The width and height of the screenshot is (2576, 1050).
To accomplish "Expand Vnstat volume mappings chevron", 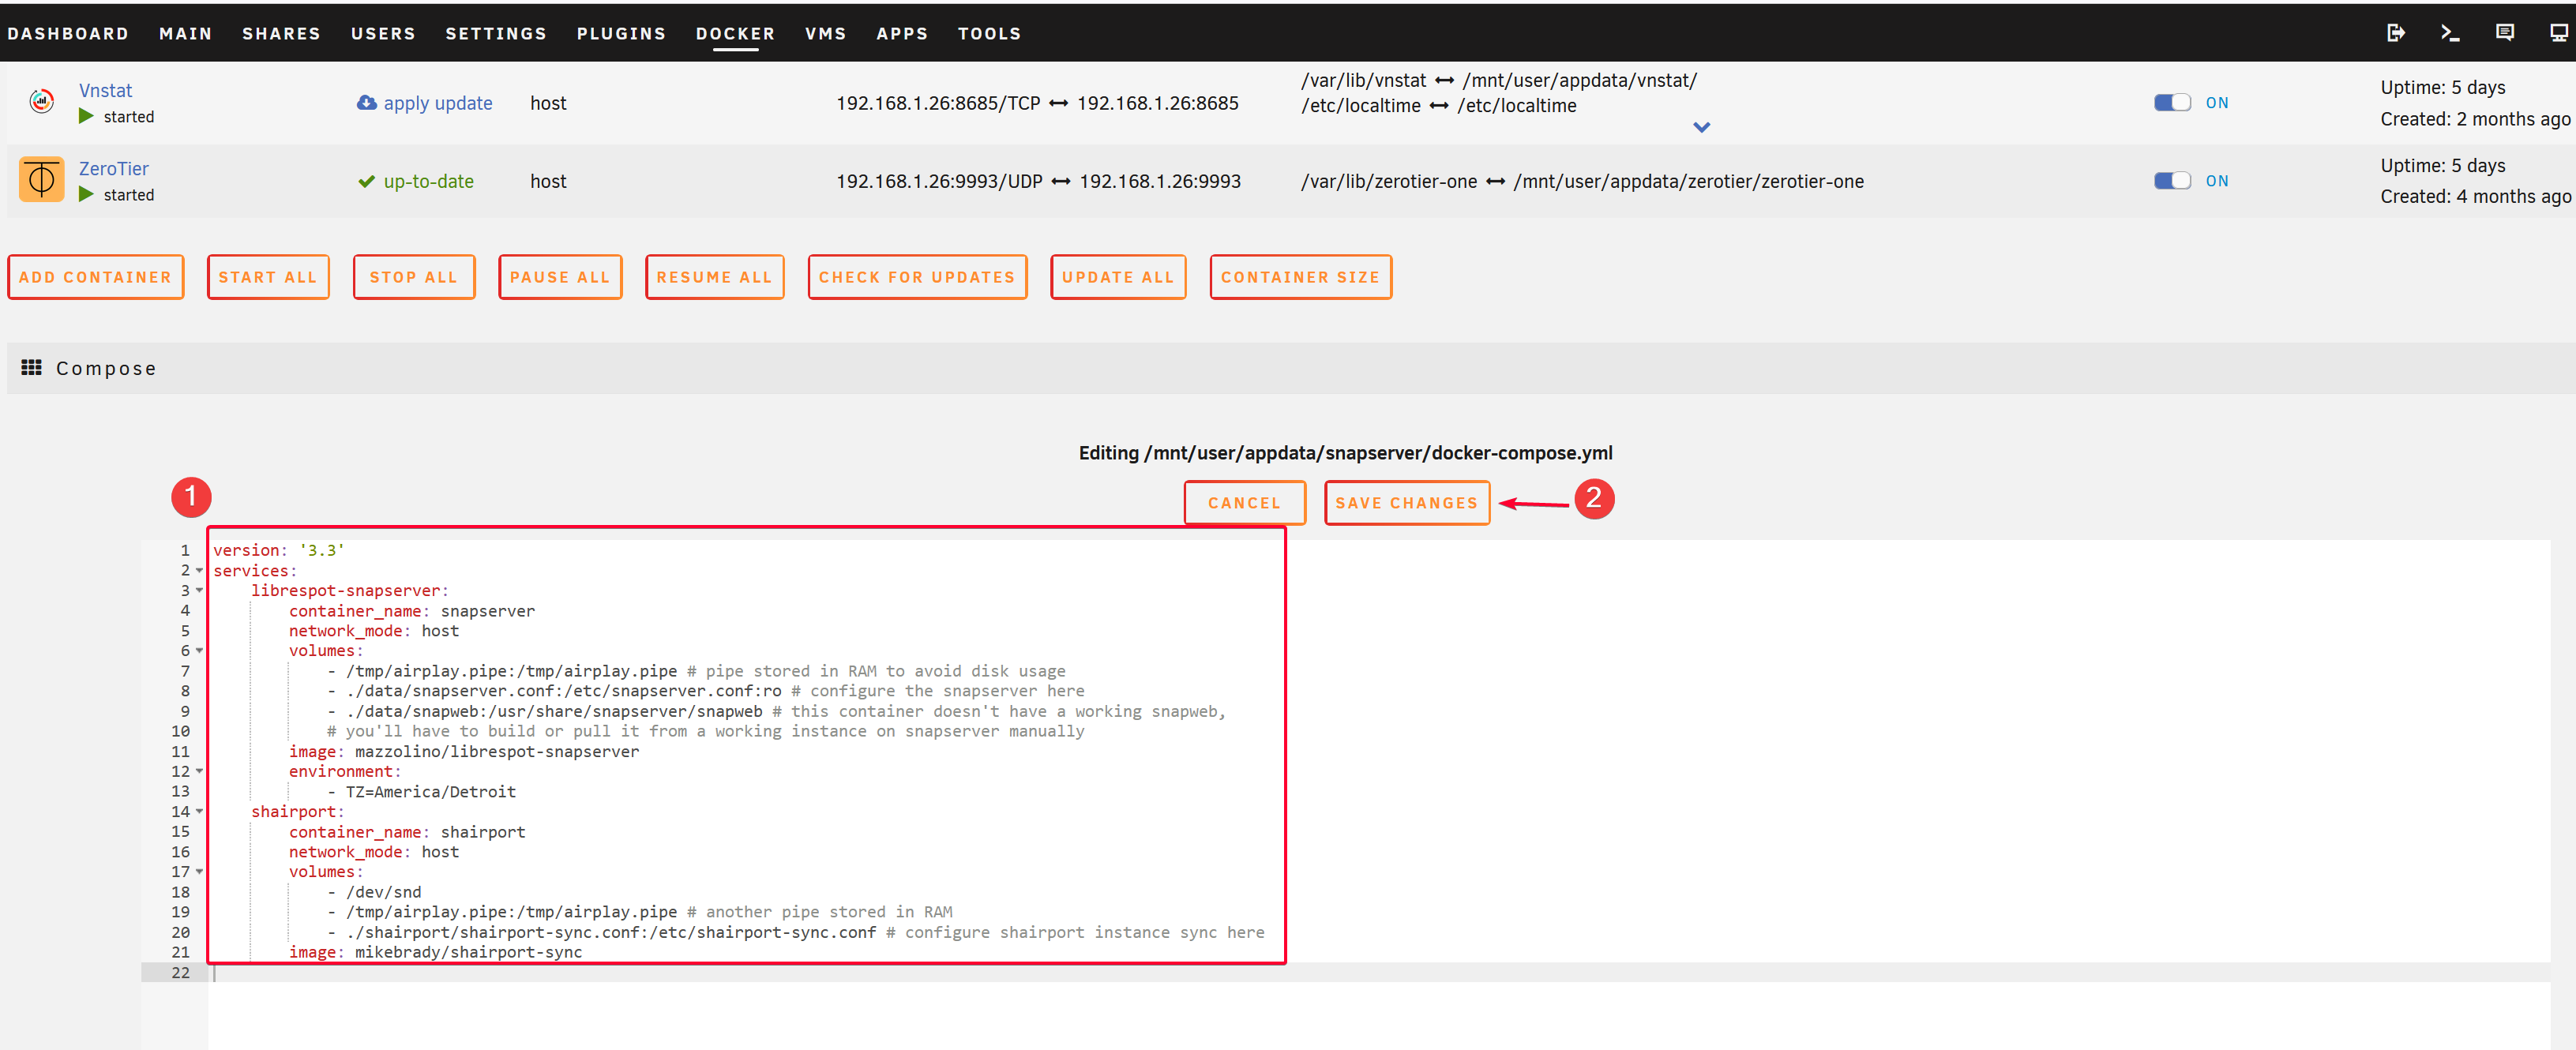I will (x=1701, y=127).
